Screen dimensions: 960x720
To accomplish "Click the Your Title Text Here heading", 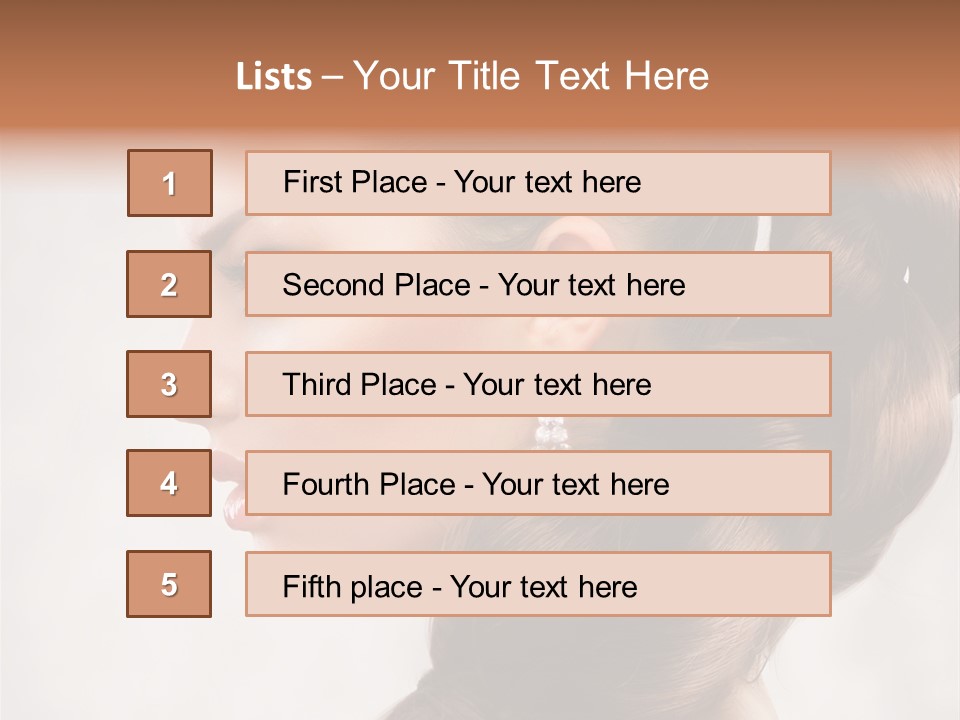I will (x=531, y=76).
